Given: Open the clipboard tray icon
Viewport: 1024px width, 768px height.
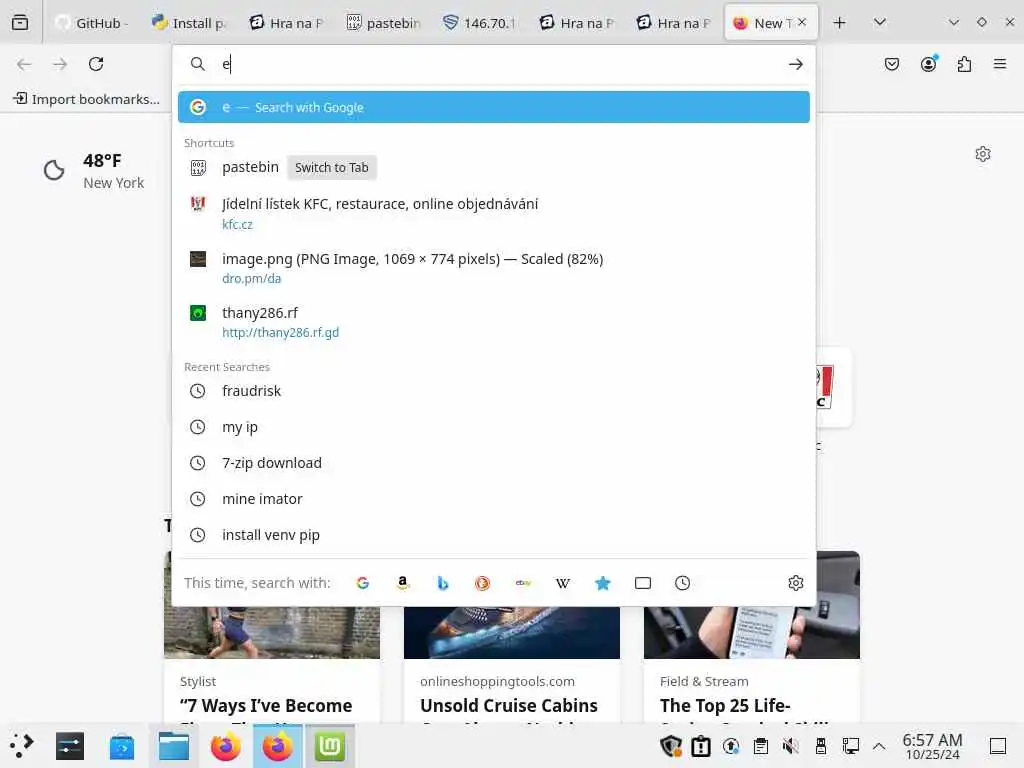Looking at the screenshot, I should [760, 746].
